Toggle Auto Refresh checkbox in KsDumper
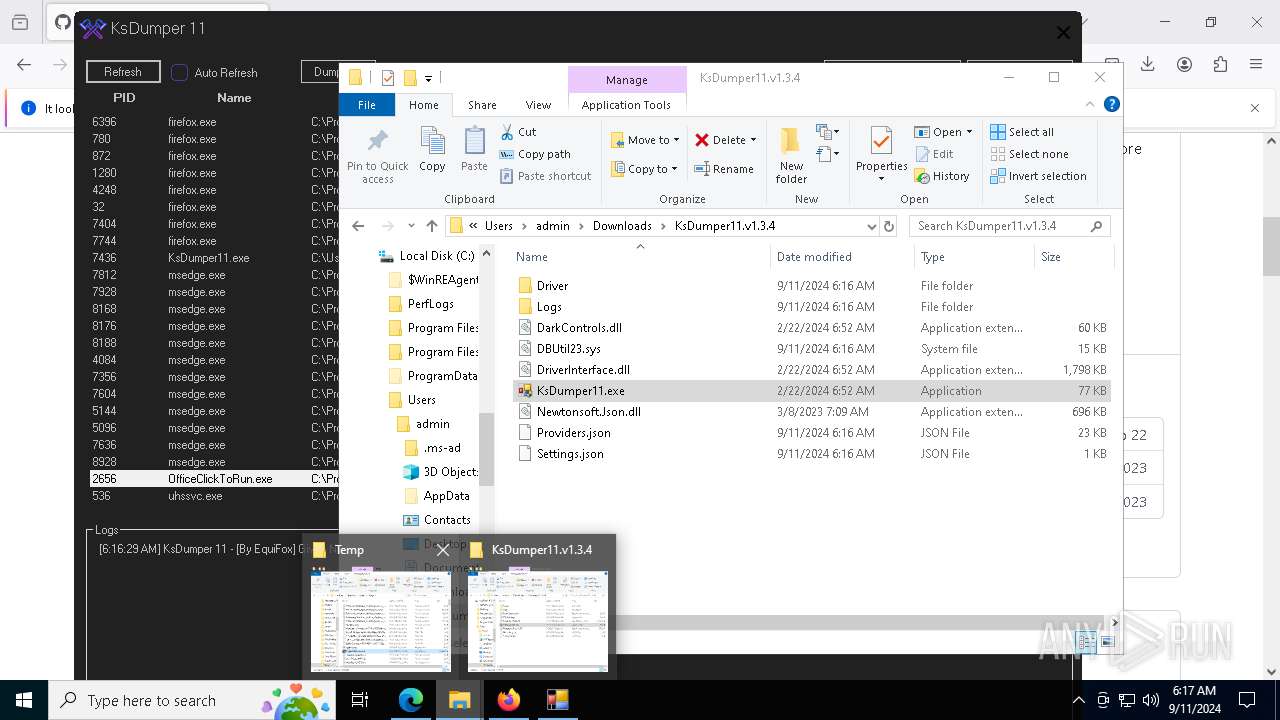The width and height of the screenshot is (1280, 720). (179, 72)
